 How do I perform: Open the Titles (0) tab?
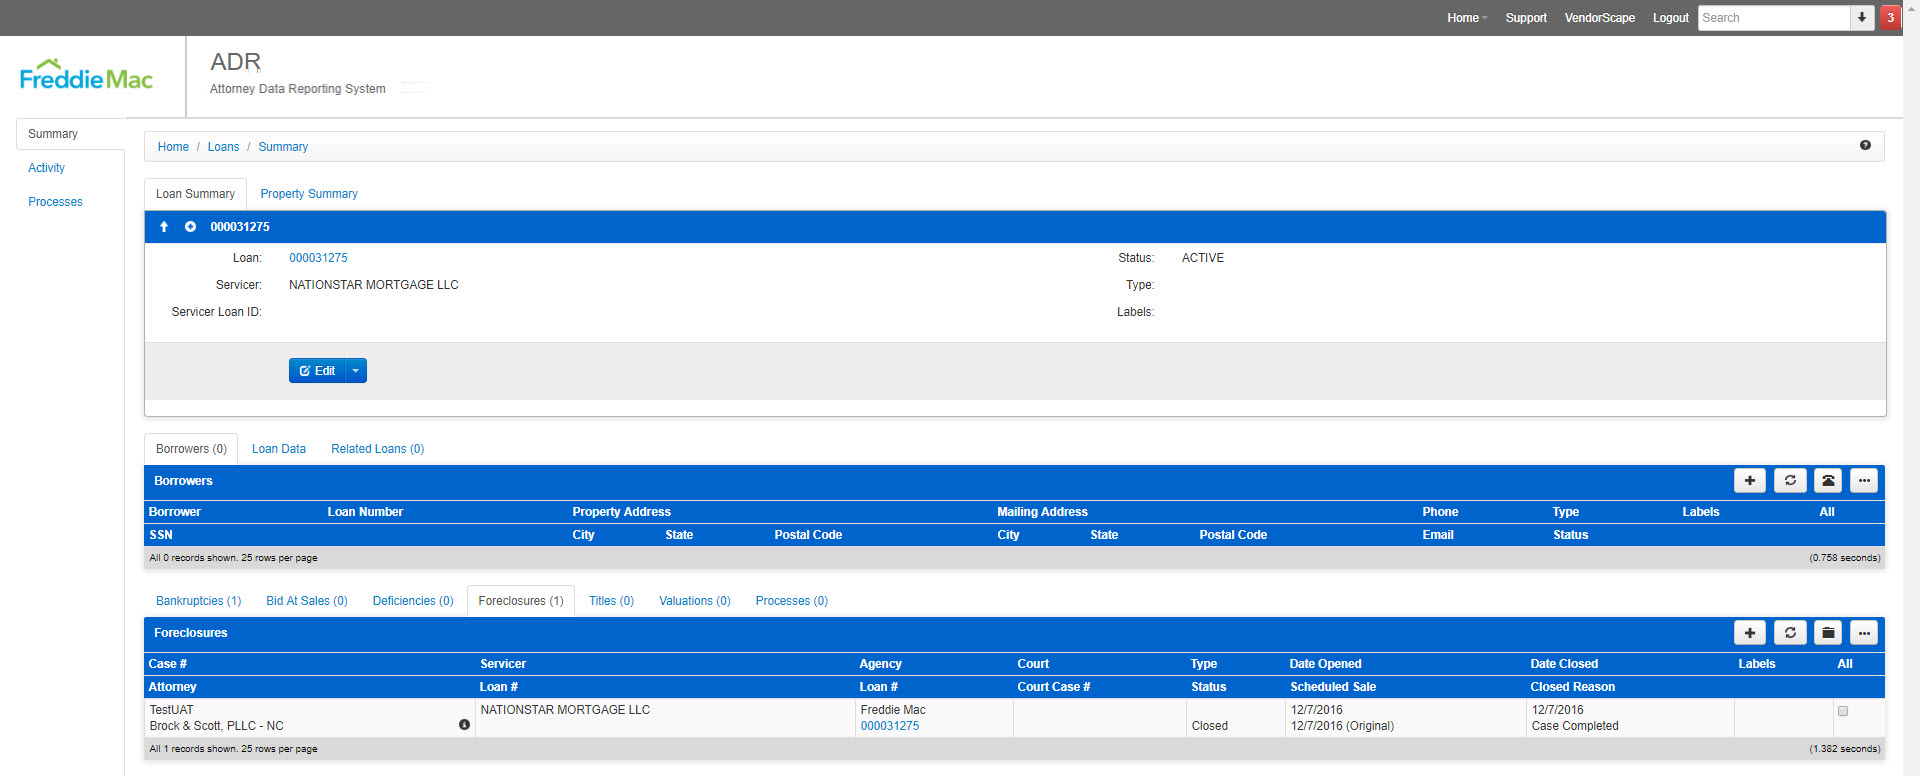tap(611, 601)
